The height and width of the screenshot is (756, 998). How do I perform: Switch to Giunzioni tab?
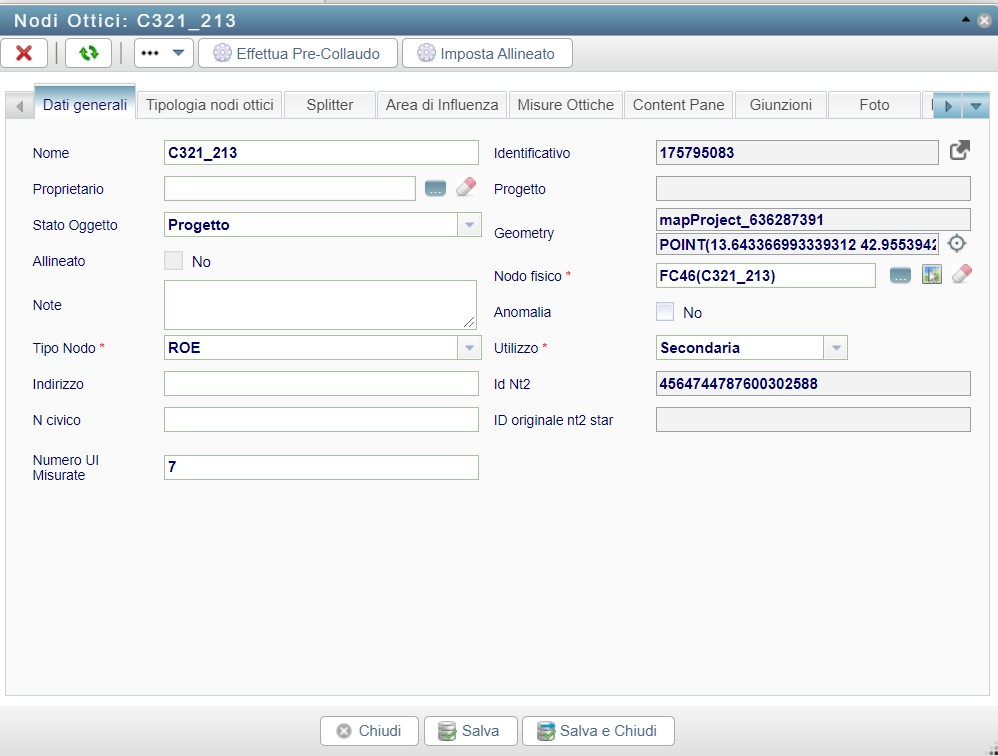781,105
